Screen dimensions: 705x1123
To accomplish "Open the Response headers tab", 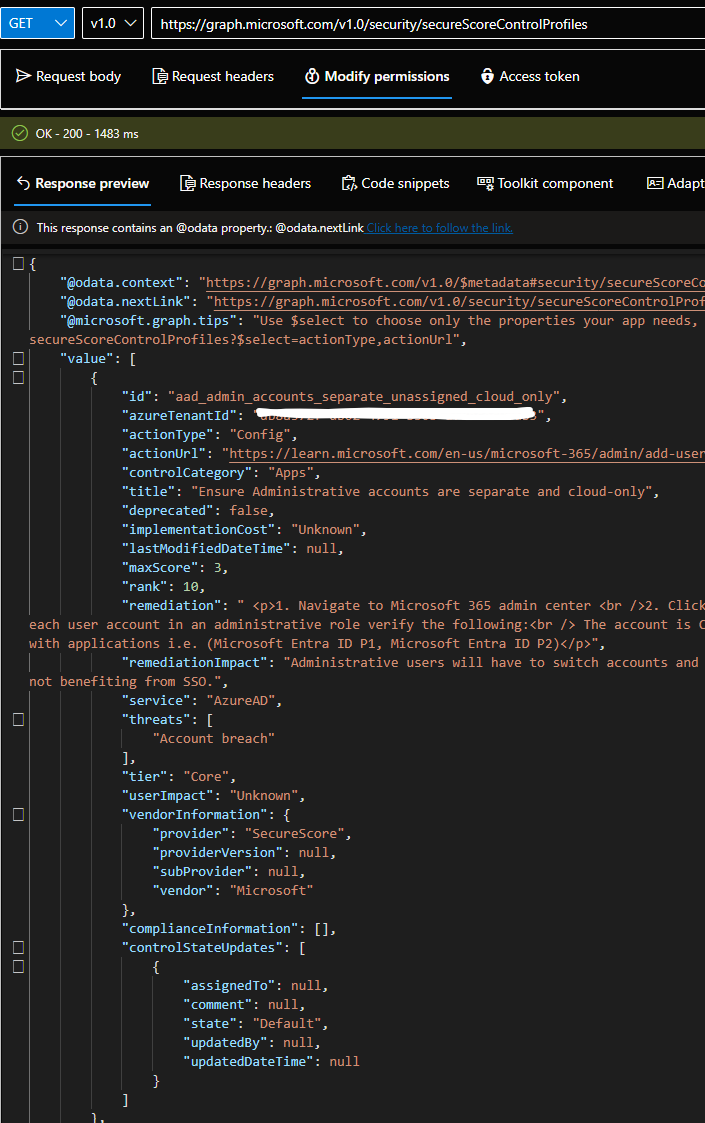I will point(245,183).
